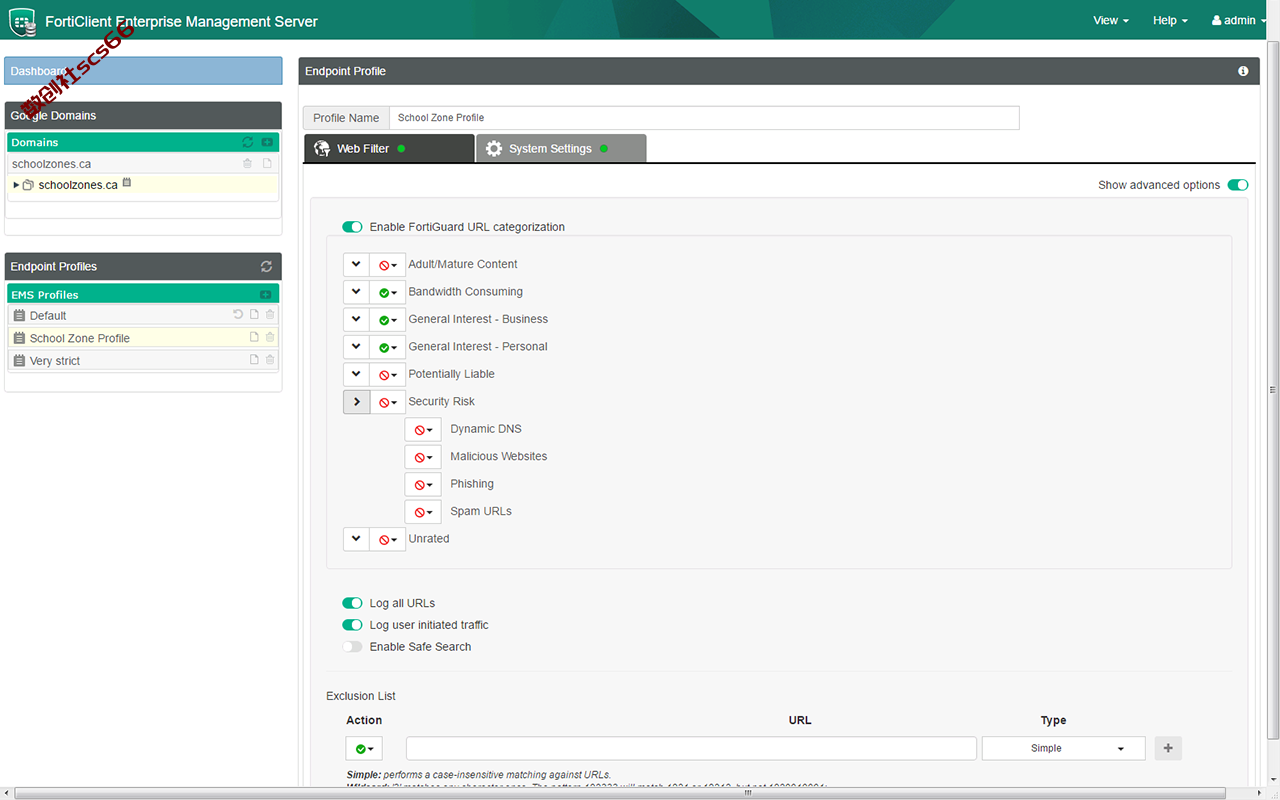Open action dropdown for Adult/Mature Content
1280x800 pixels.
point(388,264)
